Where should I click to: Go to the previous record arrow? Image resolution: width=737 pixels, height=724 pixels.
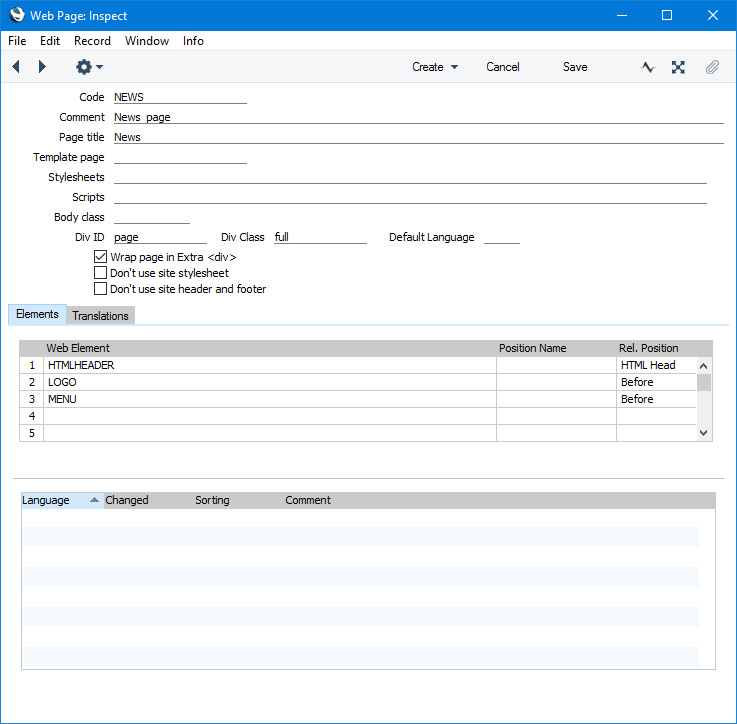click(16, 67)
